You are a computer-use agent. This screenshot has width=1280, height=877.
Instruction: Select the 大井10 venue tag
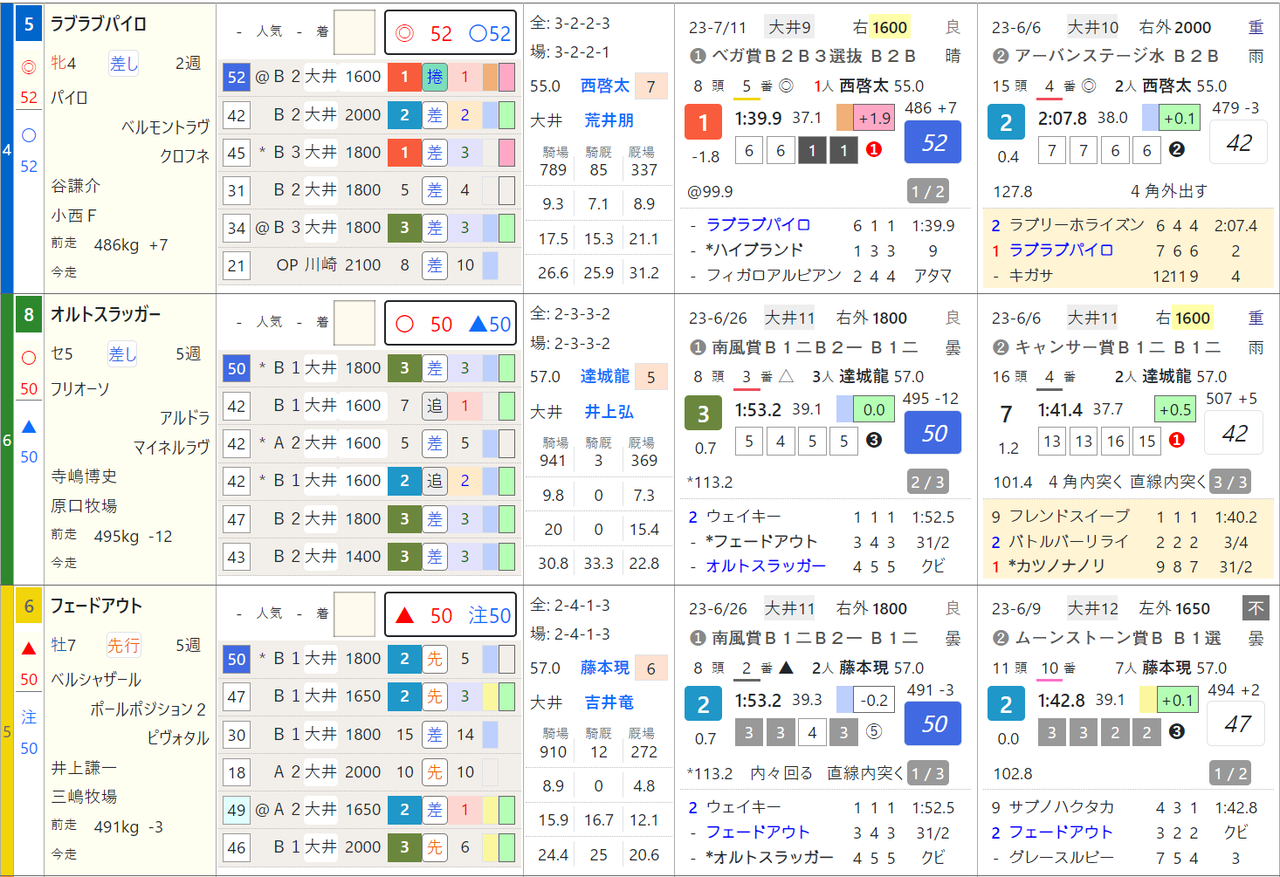pos(1092,27)
